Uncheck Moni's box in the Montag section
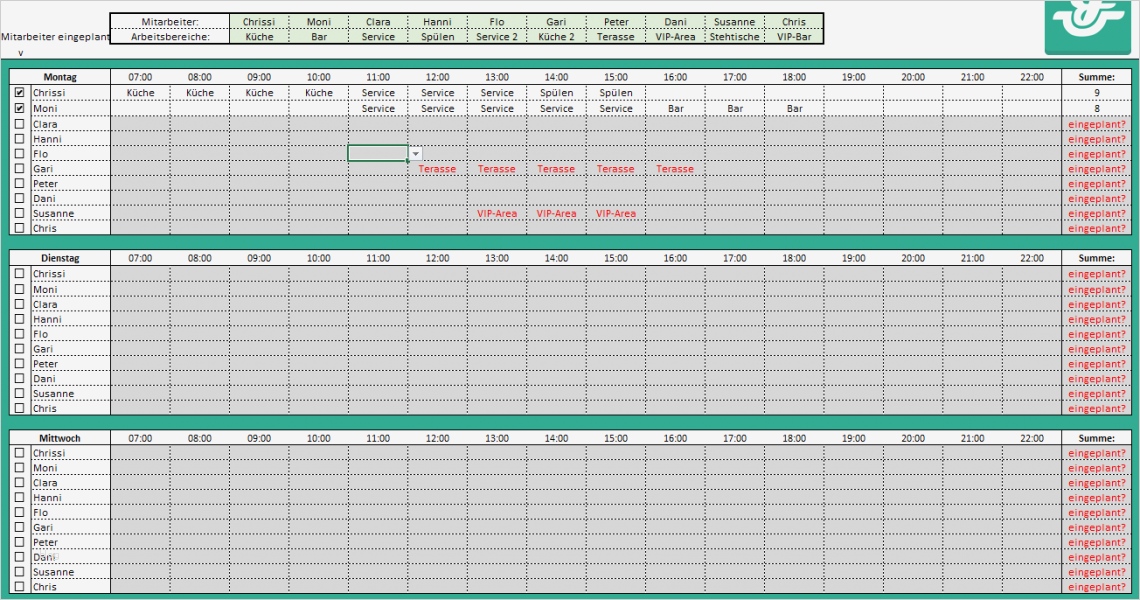The height and width of the screenshot is (600, 1140). pyautogui.click(x=17, y=108)
